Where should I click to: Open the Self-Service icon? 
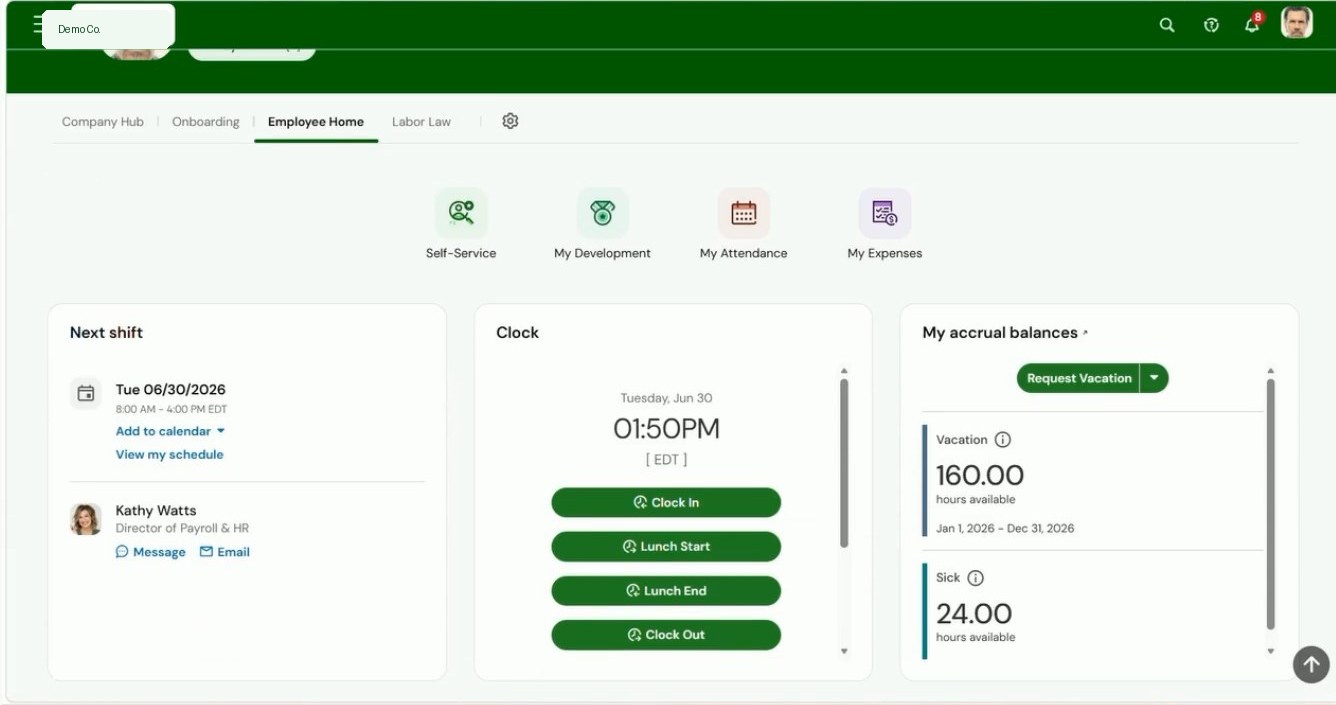(461, 213)
